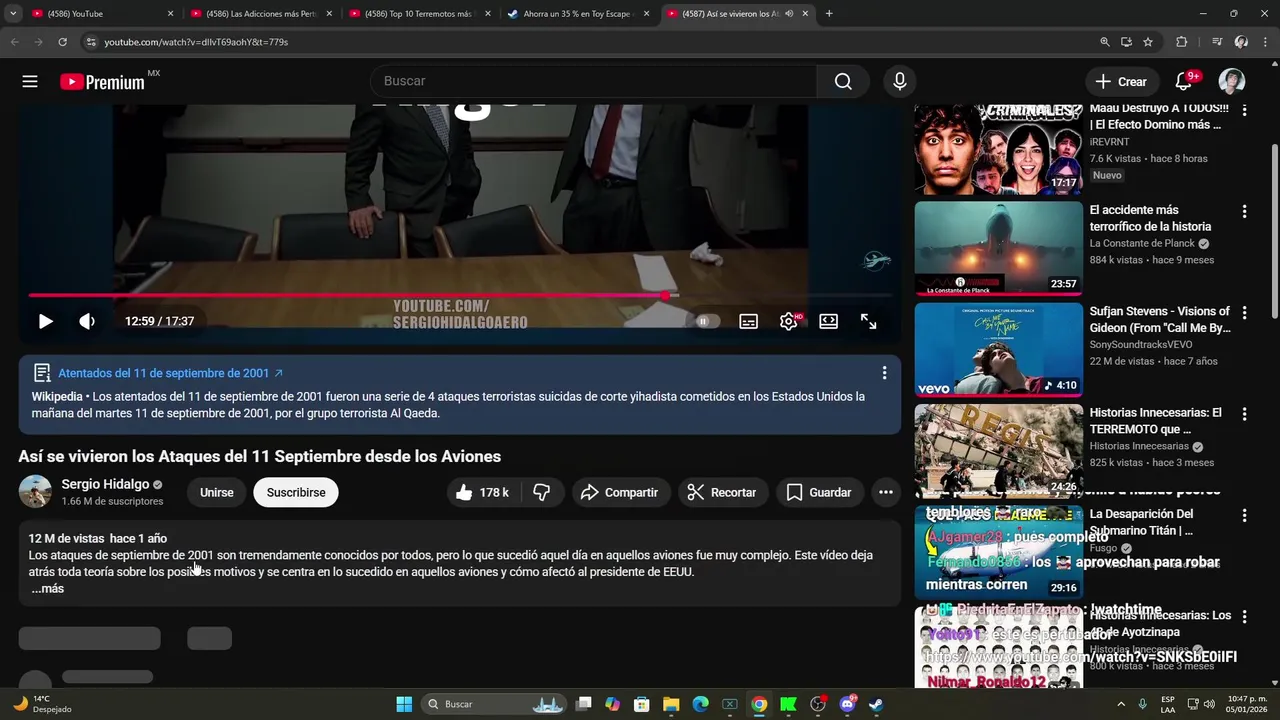1280x720 pixels.
Task: Save the video with Guardar
Action: coord(819,492)
